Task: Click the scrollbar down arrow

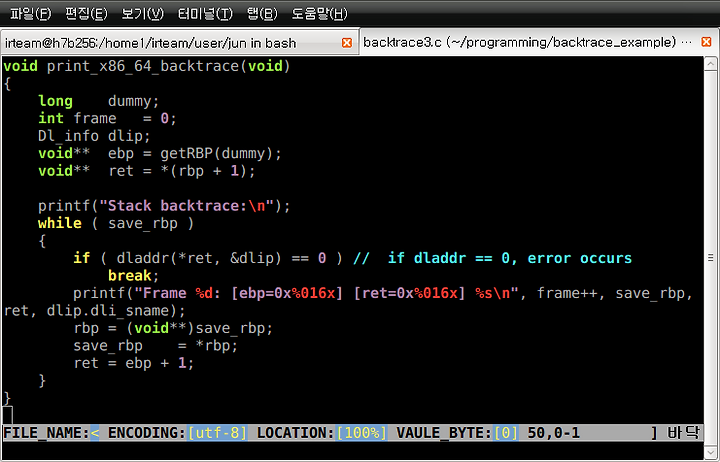Action: [x=711, y=451]
